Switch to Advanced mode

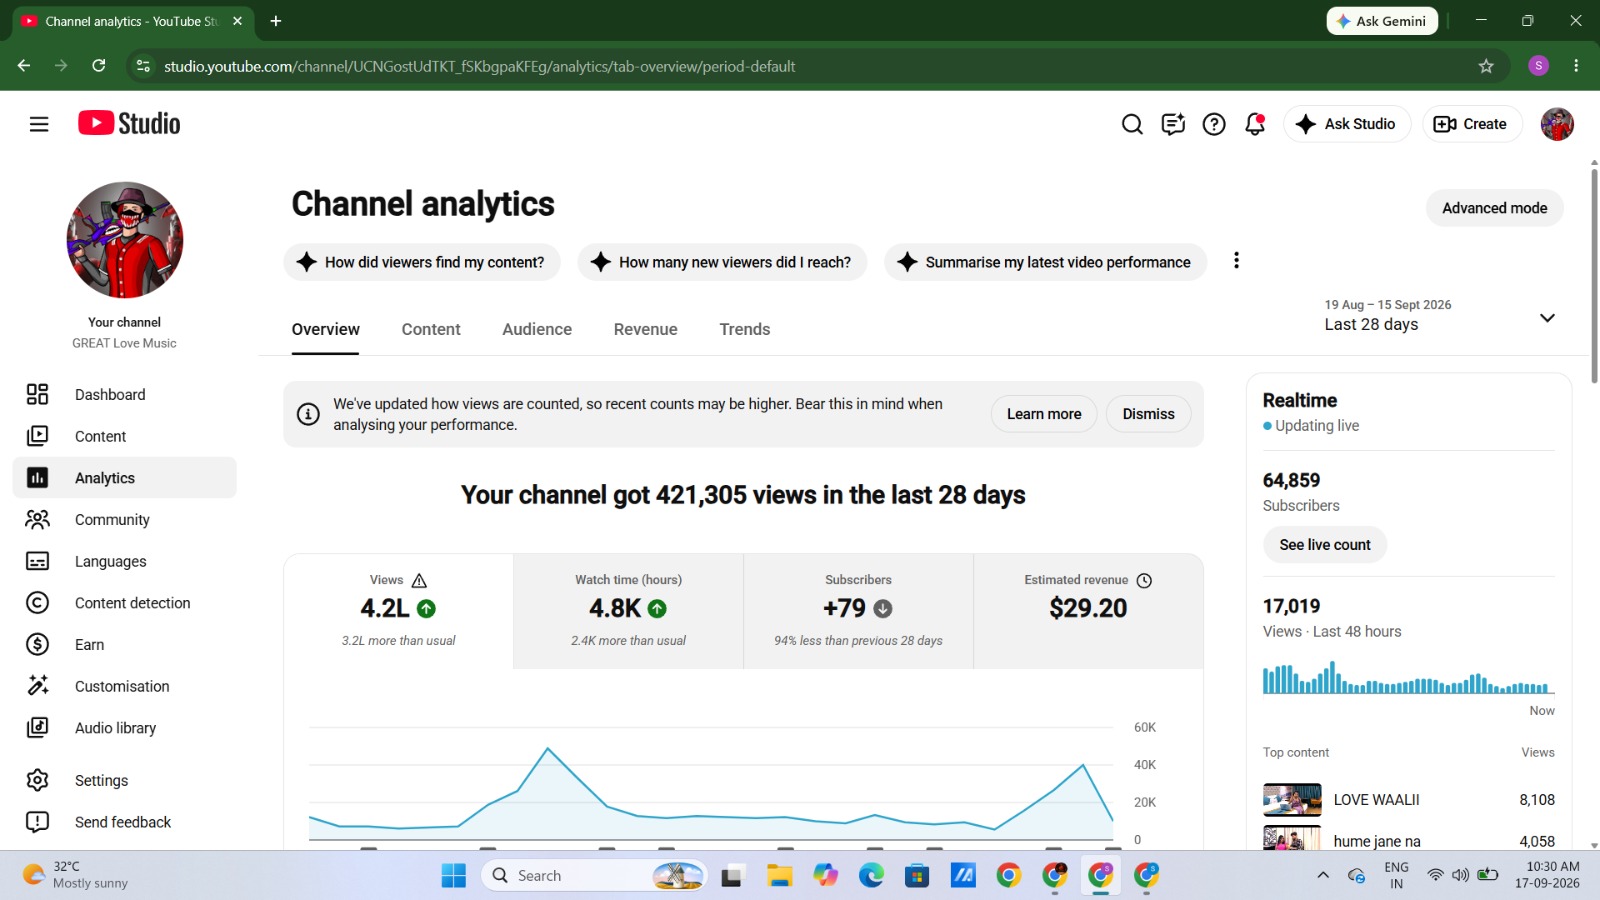[x=1494, y=208]
